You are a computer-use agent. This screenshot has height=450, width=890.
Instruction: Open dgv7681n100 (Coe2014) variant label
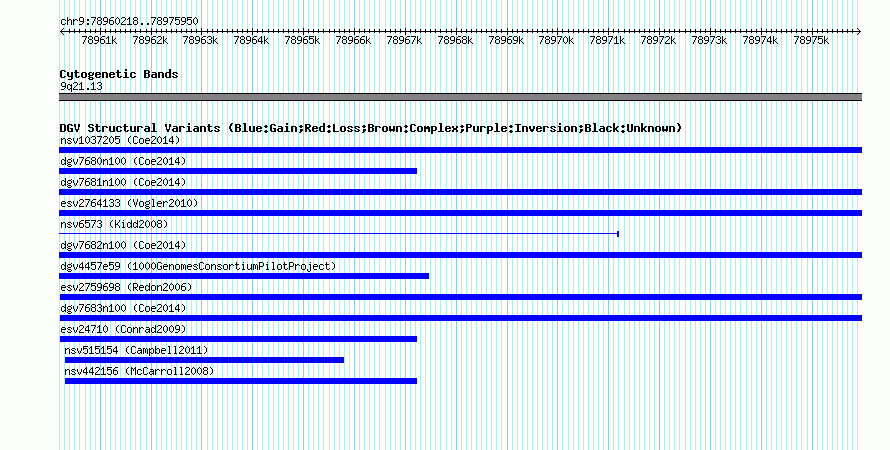123,182
